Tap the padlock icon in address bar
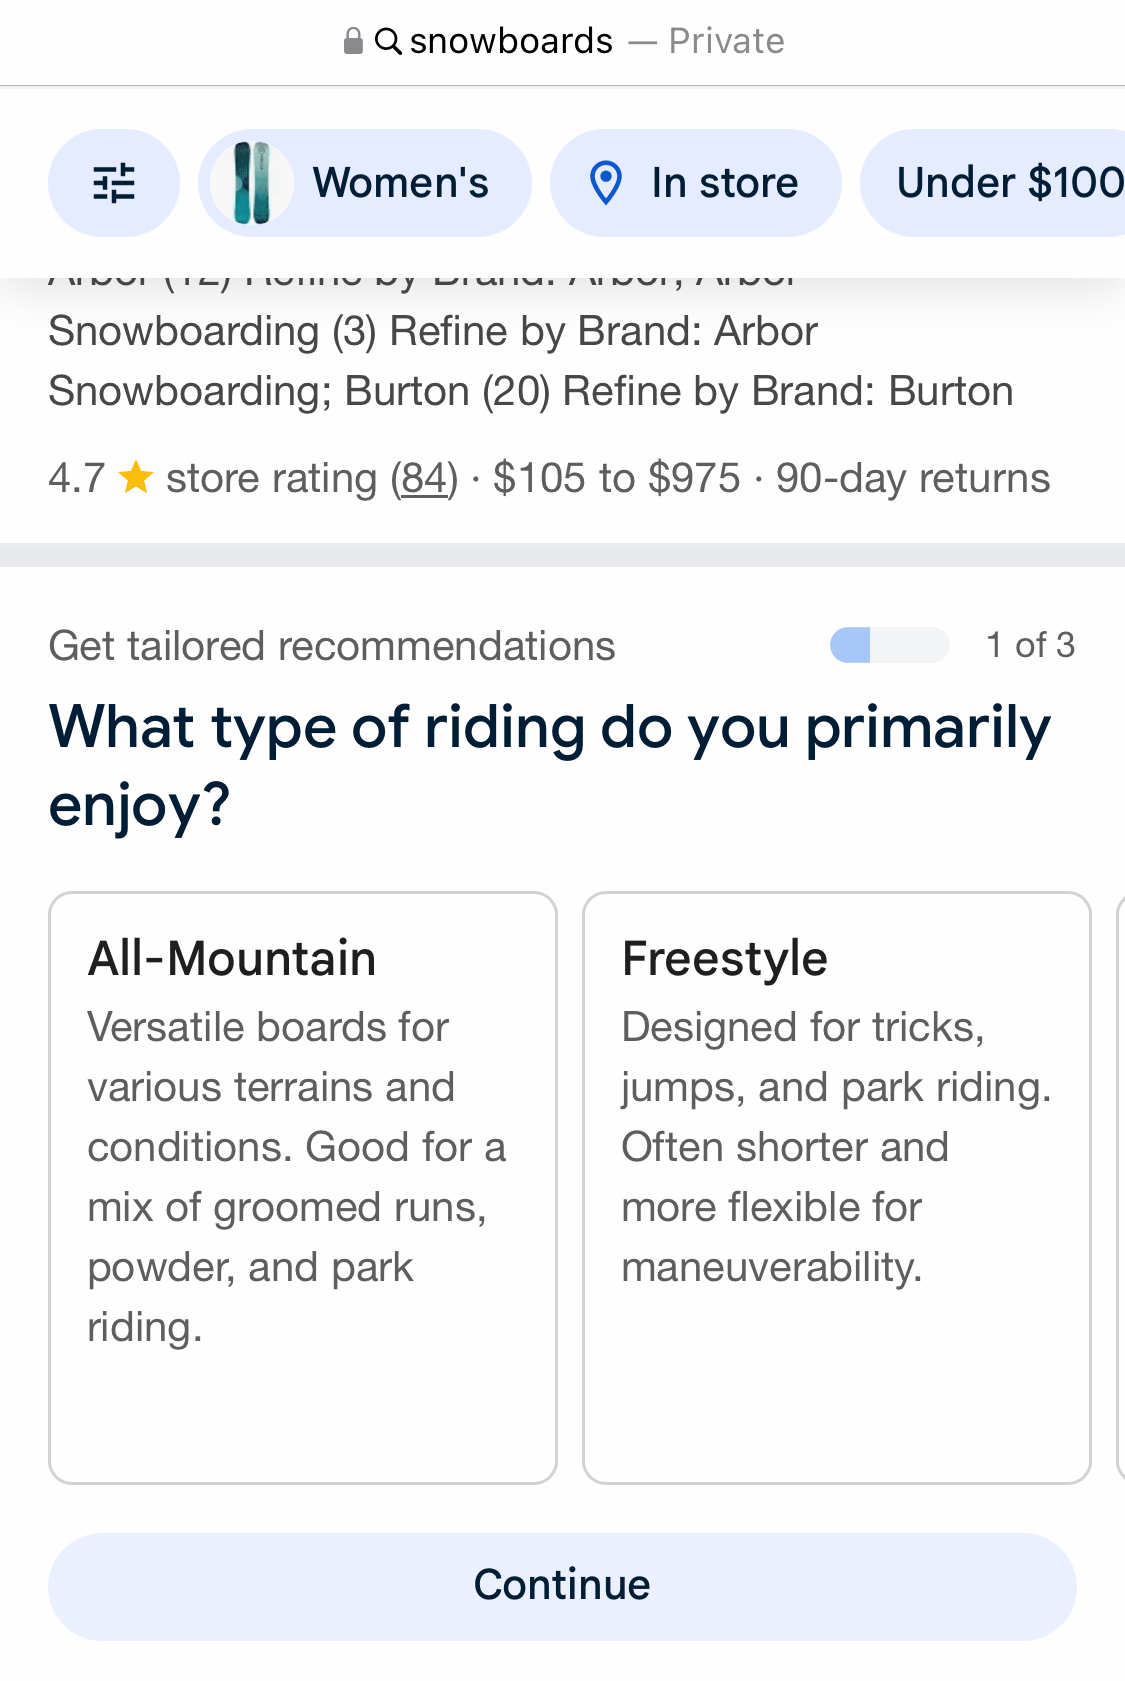This screenshot has width=1125, height=1681. click(352, 41)
